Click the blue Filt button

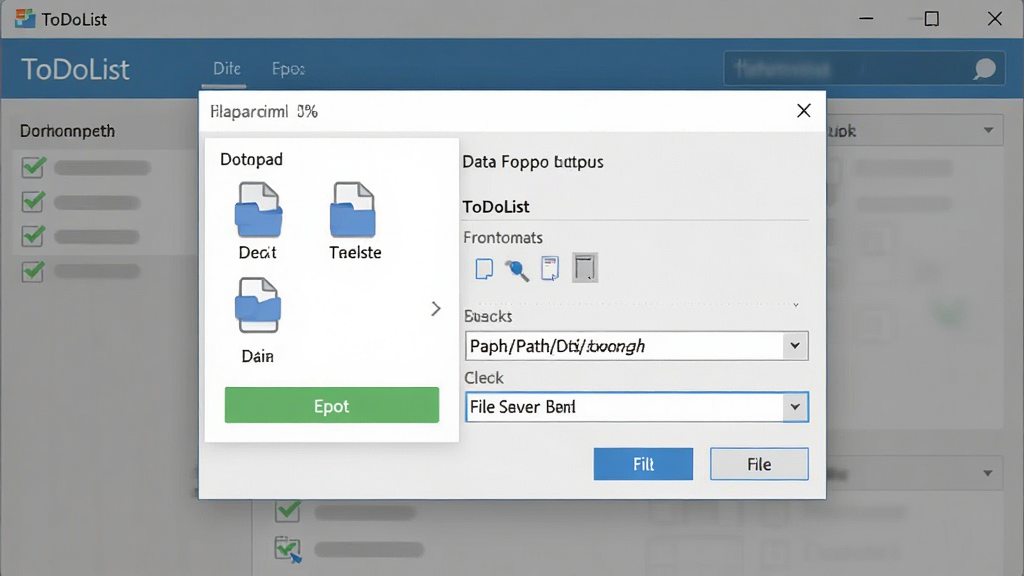coord(643,464)
